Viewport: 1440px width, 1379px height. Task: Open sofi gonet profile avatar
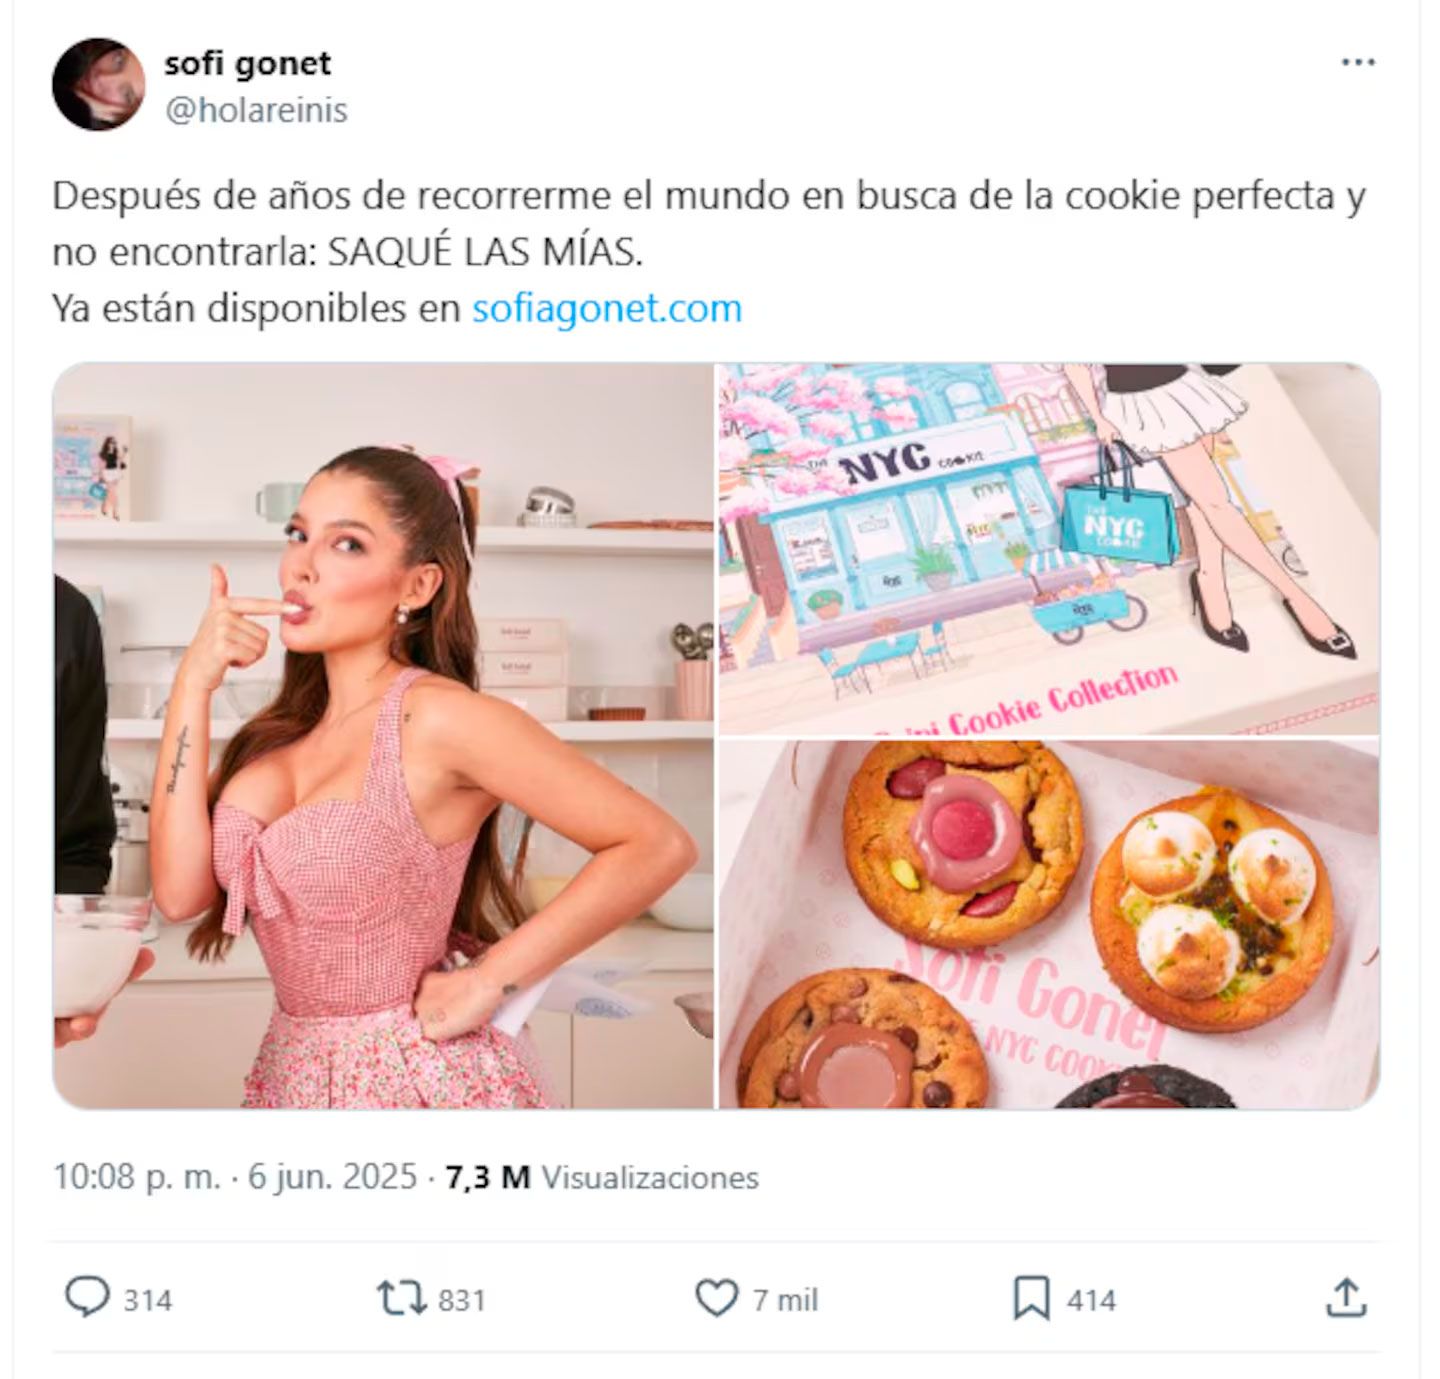point(98,84)
